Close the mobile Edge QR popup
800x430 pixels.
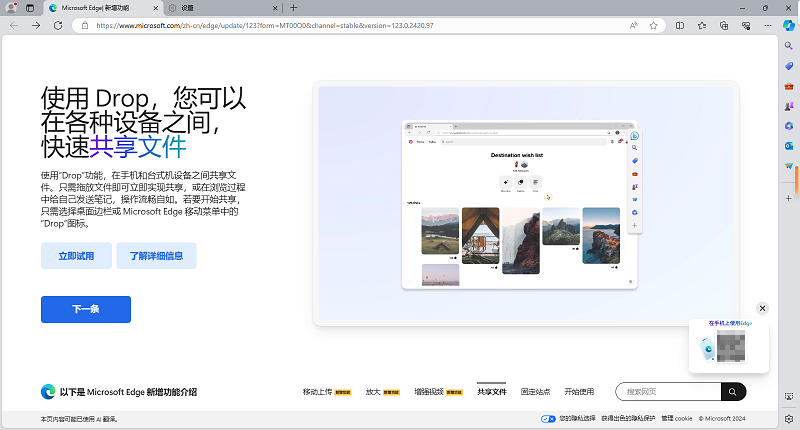[x=762, y=308]
